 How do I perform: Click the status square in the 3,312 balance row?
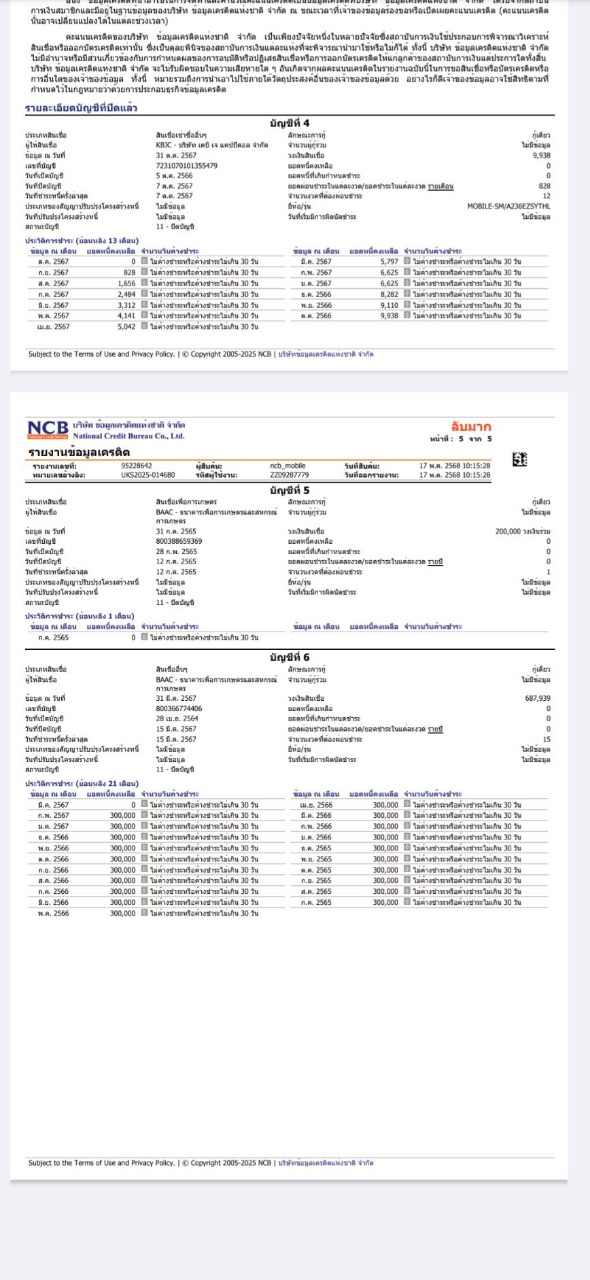point(144,304)
